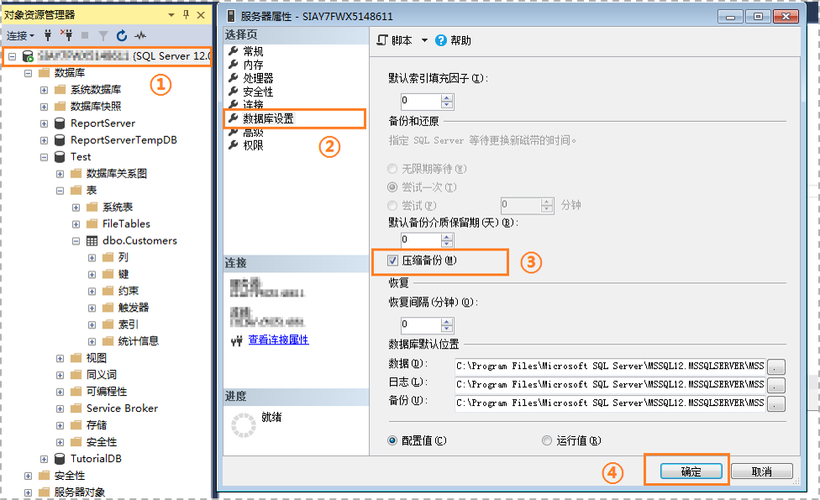Open the activity monitor pulse icon

click(140, 36)
